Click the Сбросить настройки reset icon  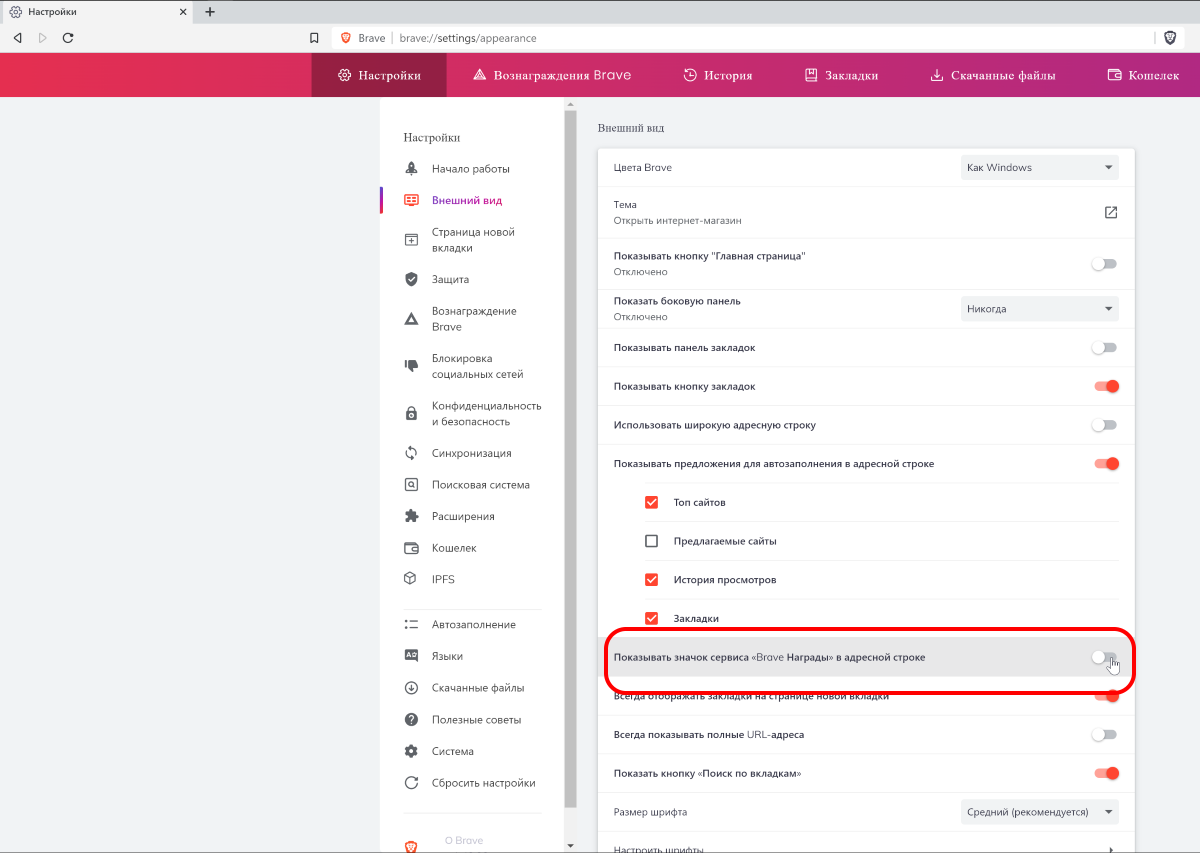pos(411,783)
